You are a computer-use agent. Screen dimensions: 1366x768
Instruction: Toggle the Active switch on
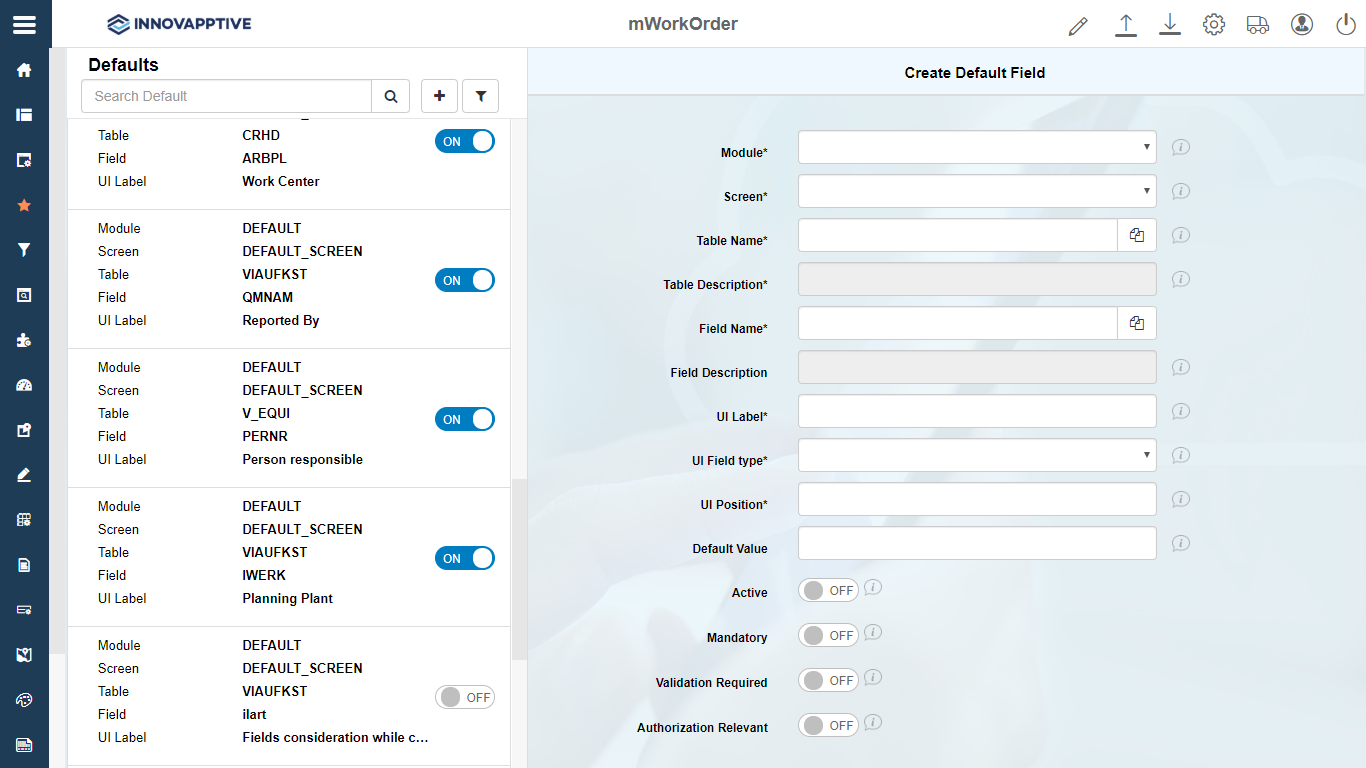pos(828,591)
